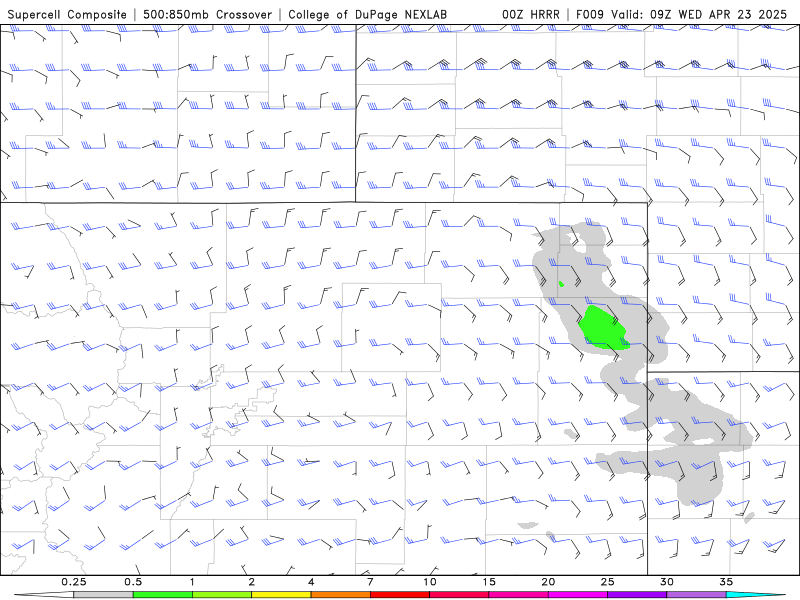Click the '20' colorbar value label
The width and height of the screenshot is (800, 600).
coord(548,582)
